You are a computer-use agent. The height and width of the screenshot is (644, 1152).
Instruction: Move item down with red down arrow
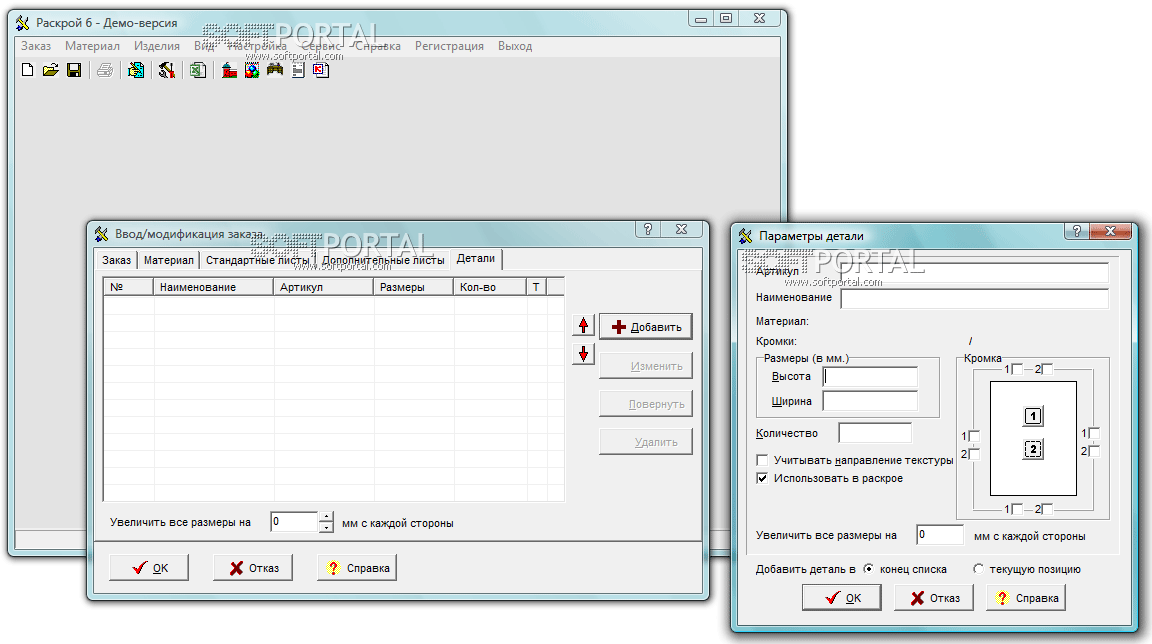[583, 354]
